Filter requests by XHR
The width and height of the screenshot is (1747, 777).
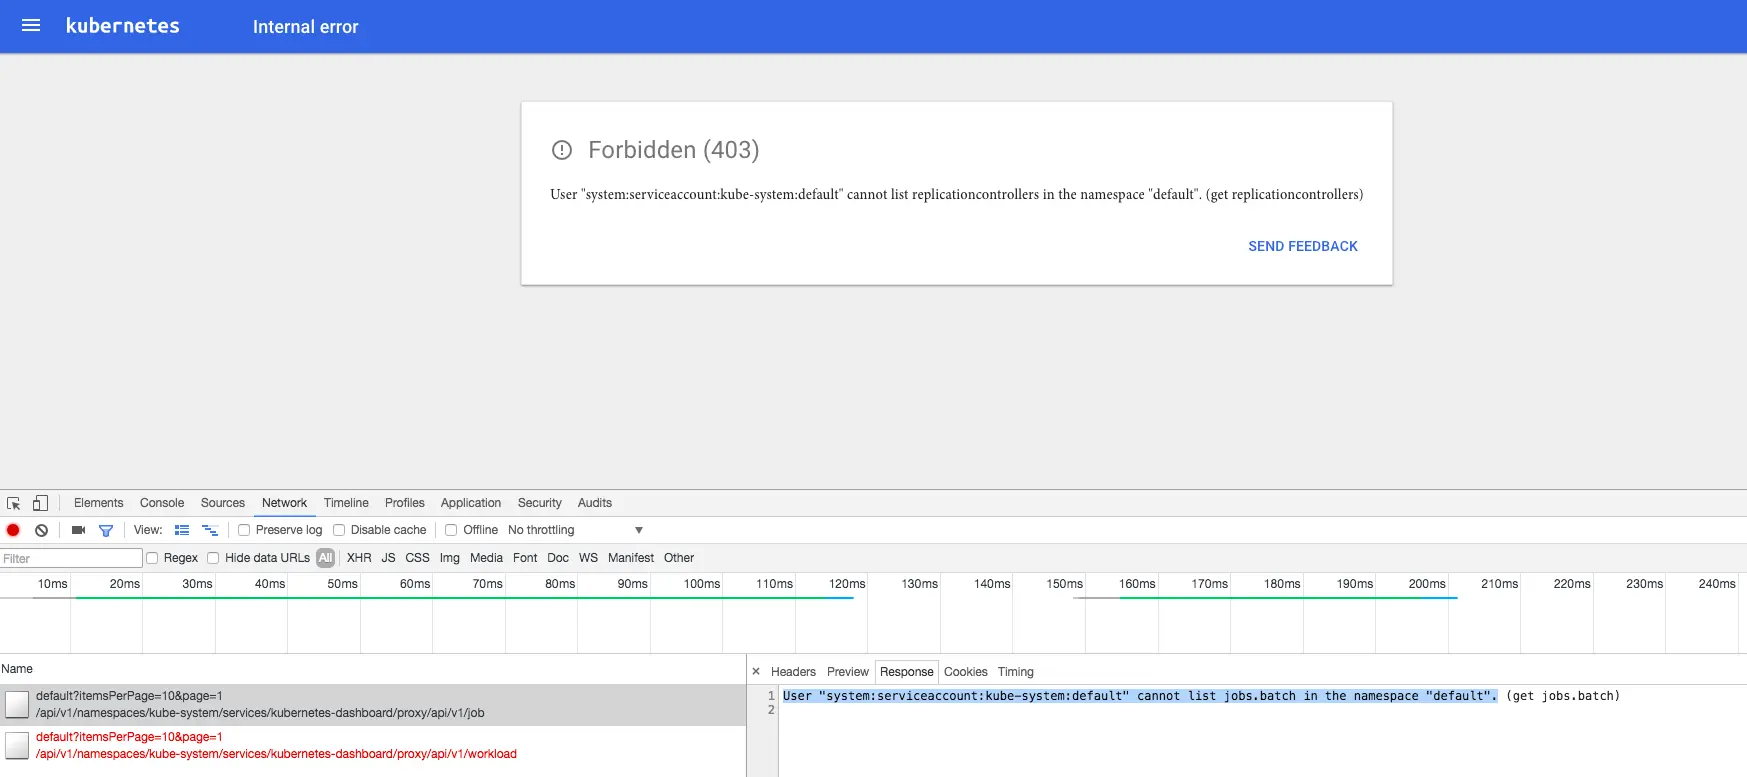click(359, 558)
